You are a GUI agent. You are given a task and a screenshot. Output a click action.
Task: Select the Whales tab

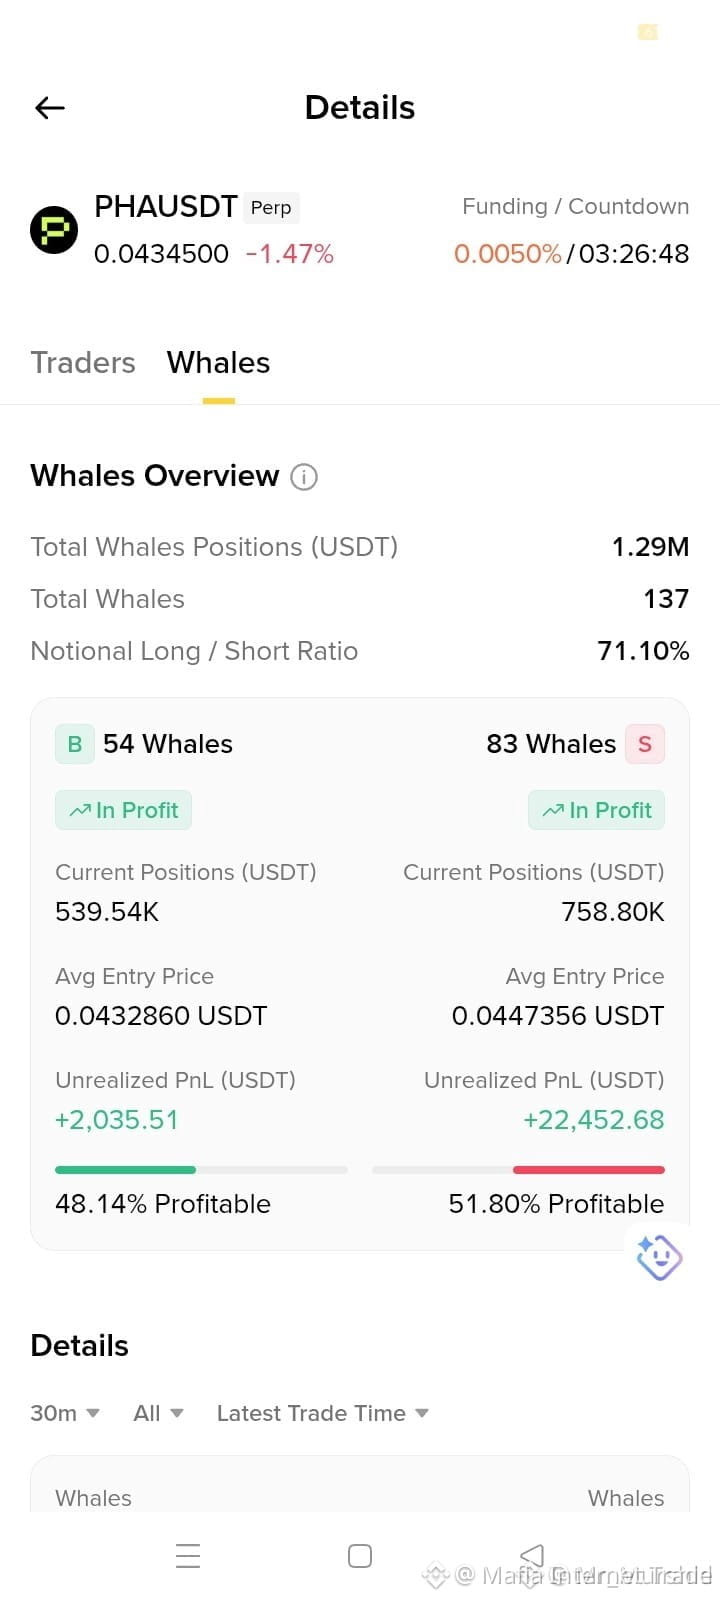click(219, 363)
